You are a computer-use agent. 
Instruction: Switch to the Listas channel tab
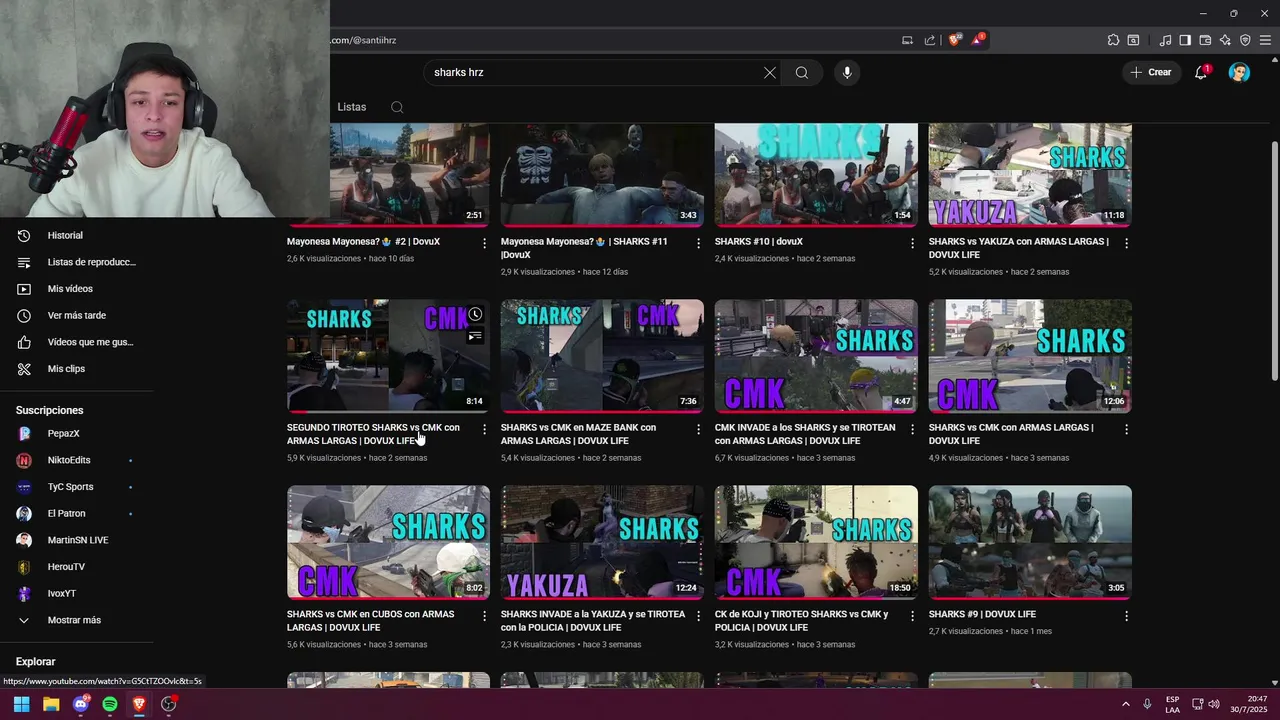pos(352,107)
